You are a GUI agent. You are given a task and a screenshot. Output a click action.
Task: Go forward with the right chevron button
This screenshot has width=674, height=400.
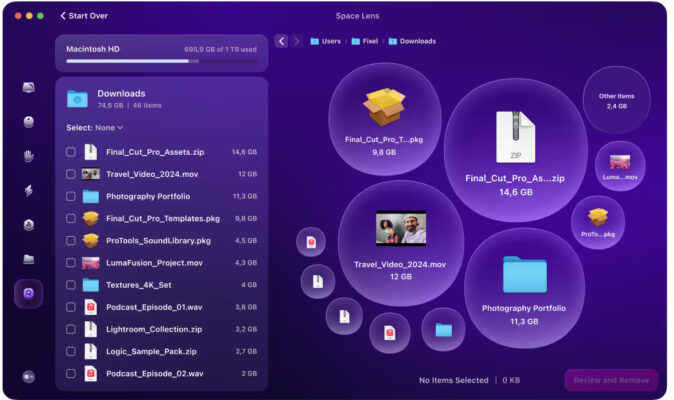(x=296, y=41)
